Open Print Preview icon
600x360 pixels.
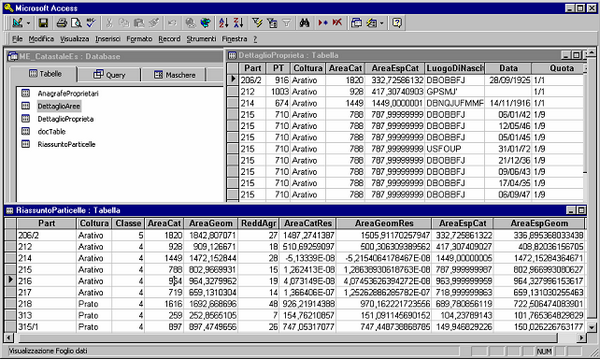[x=76, y=23]
